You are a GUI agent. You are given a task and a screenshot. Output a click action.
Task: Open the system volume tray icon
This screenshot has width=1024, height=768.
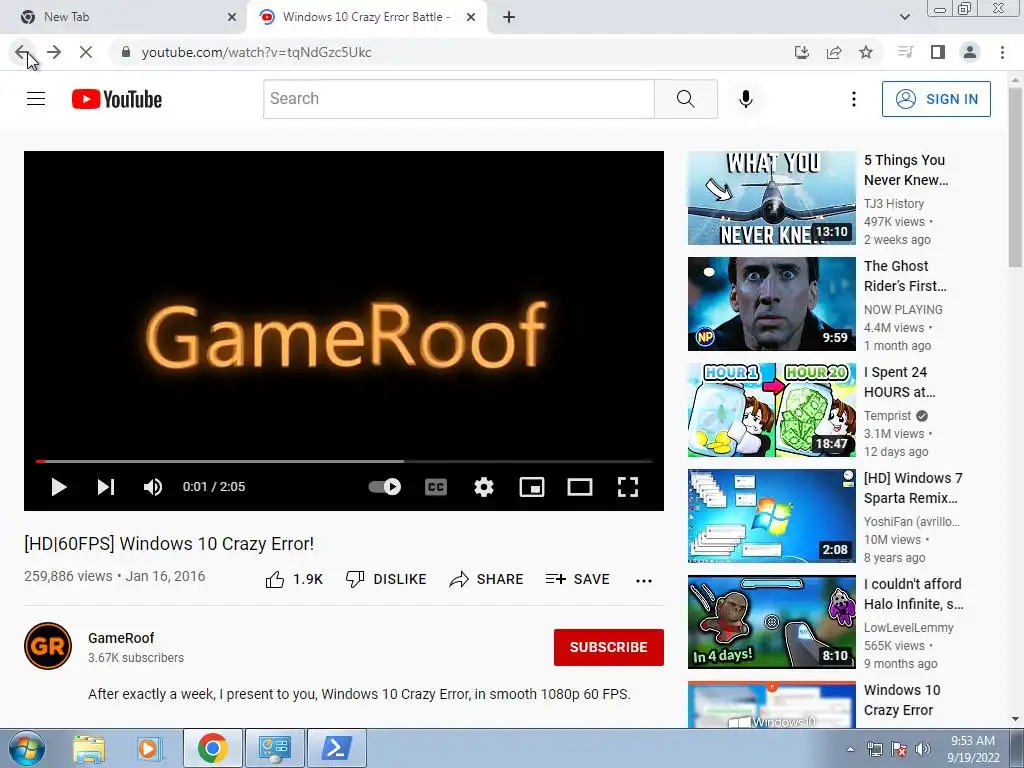[923, 749]
